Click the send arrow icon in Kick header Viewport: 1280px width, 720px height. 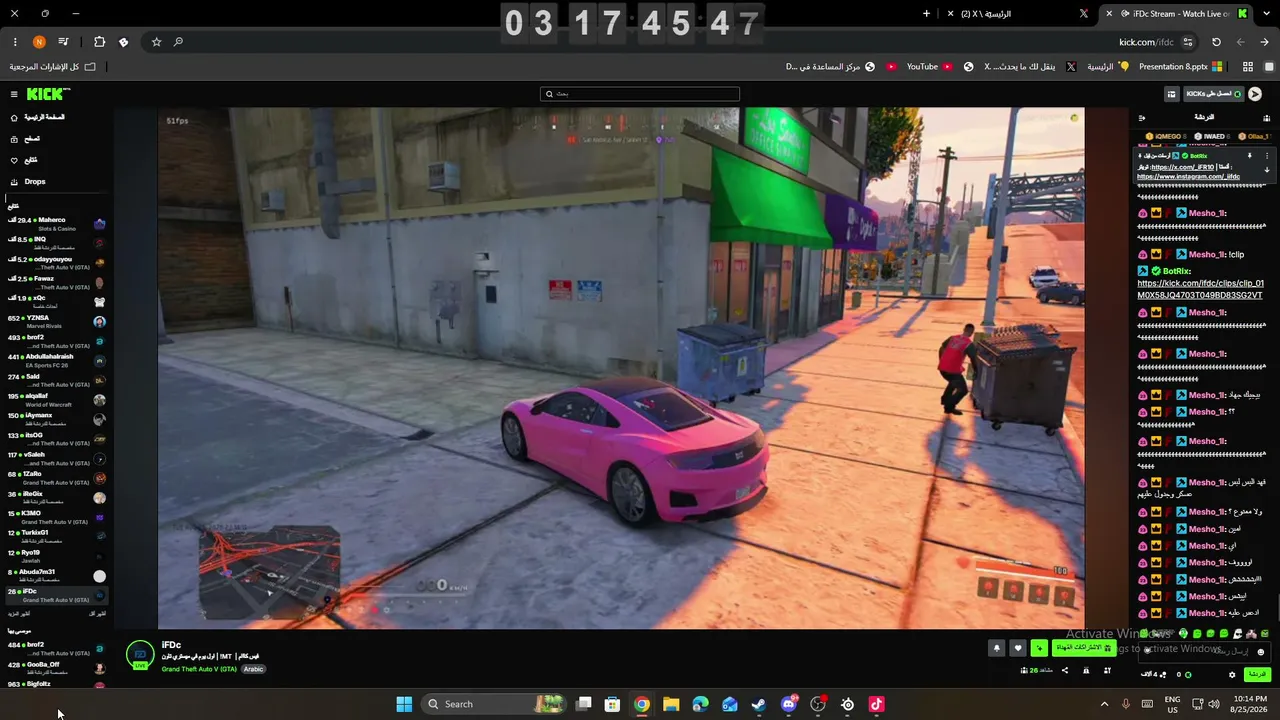(x=1255, y=94)
